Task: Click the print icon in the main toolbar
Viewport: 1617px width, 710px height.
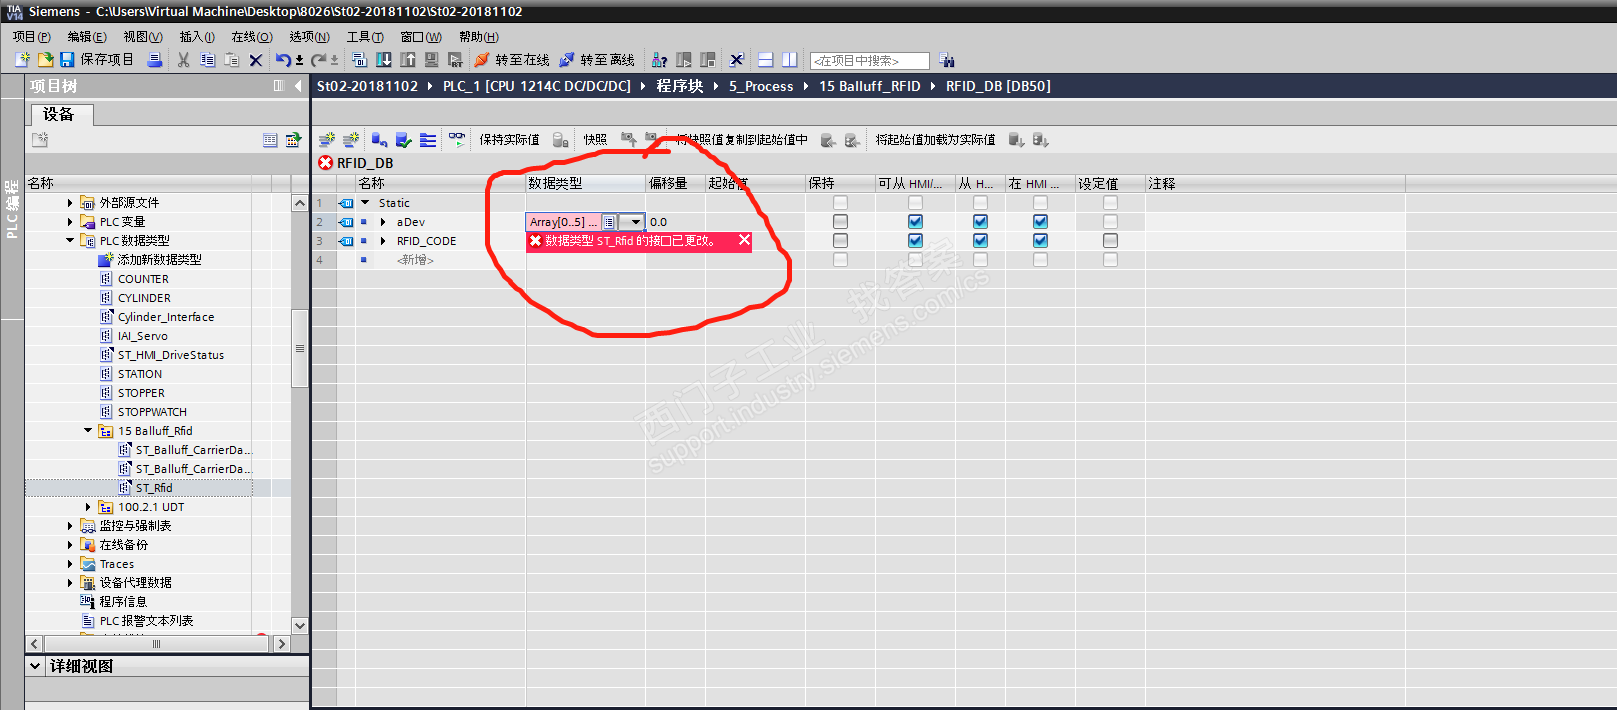Action: pos(155,60)
